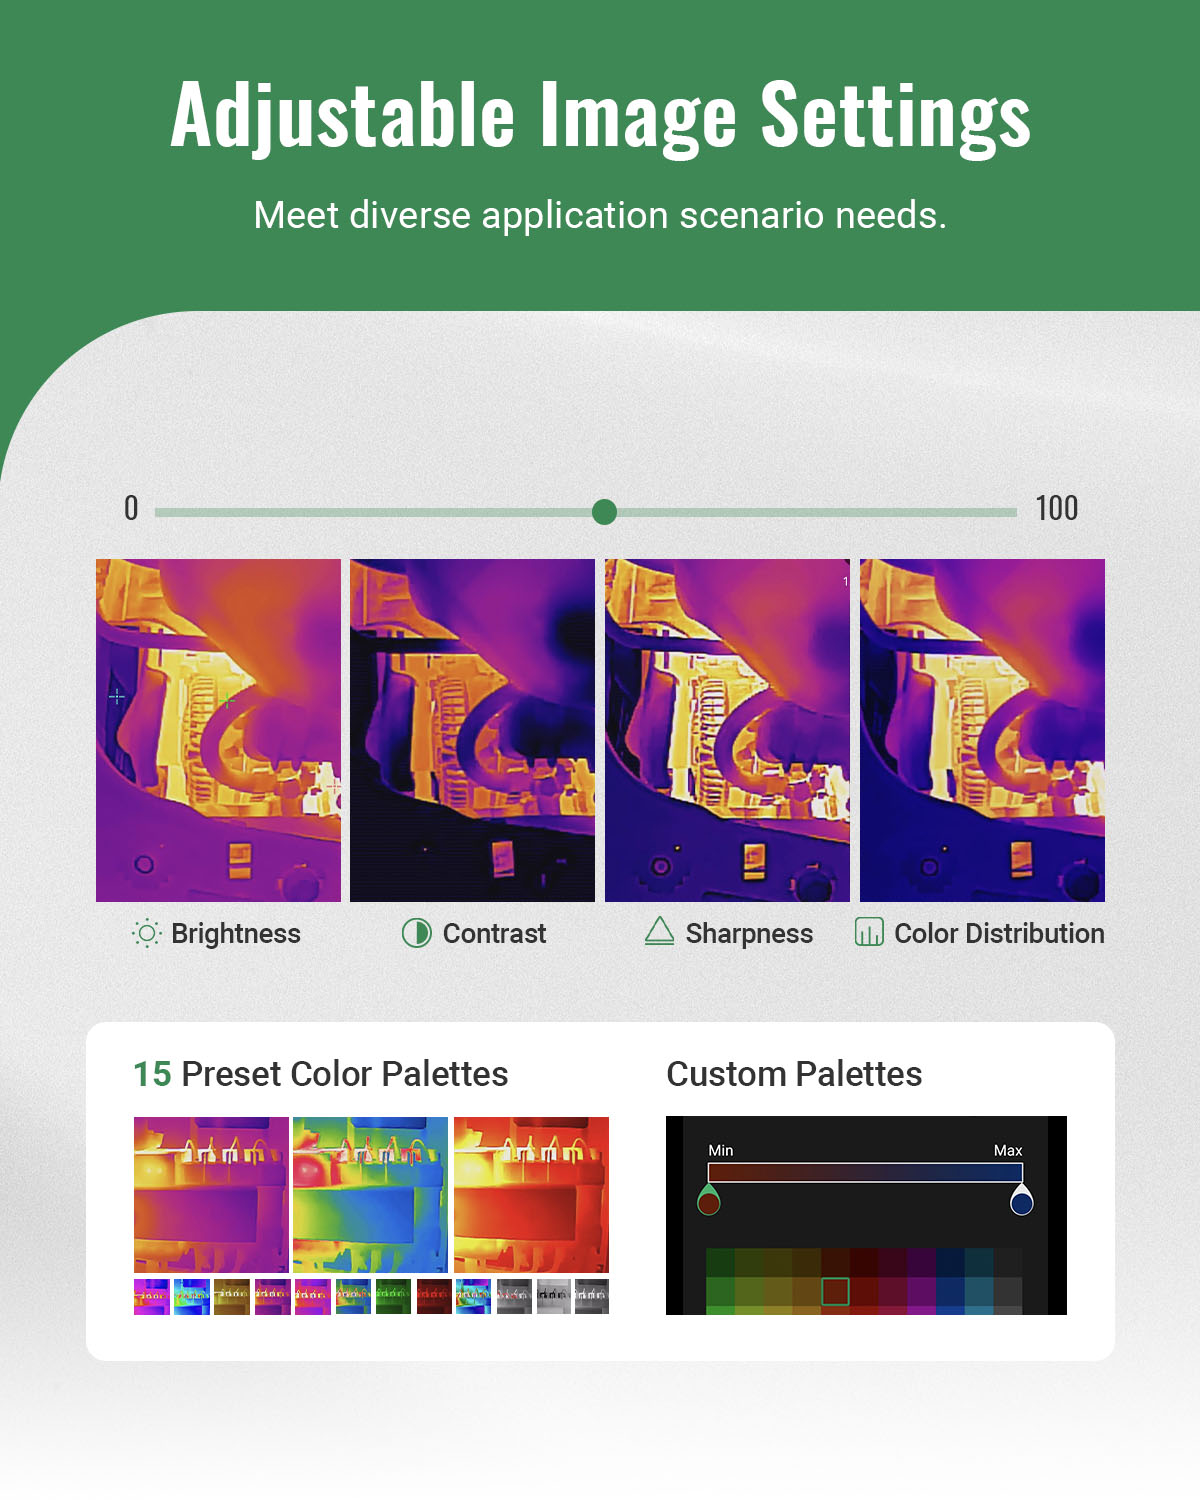Pick the highlighted red swatch in color grid

click(835, 1291)
